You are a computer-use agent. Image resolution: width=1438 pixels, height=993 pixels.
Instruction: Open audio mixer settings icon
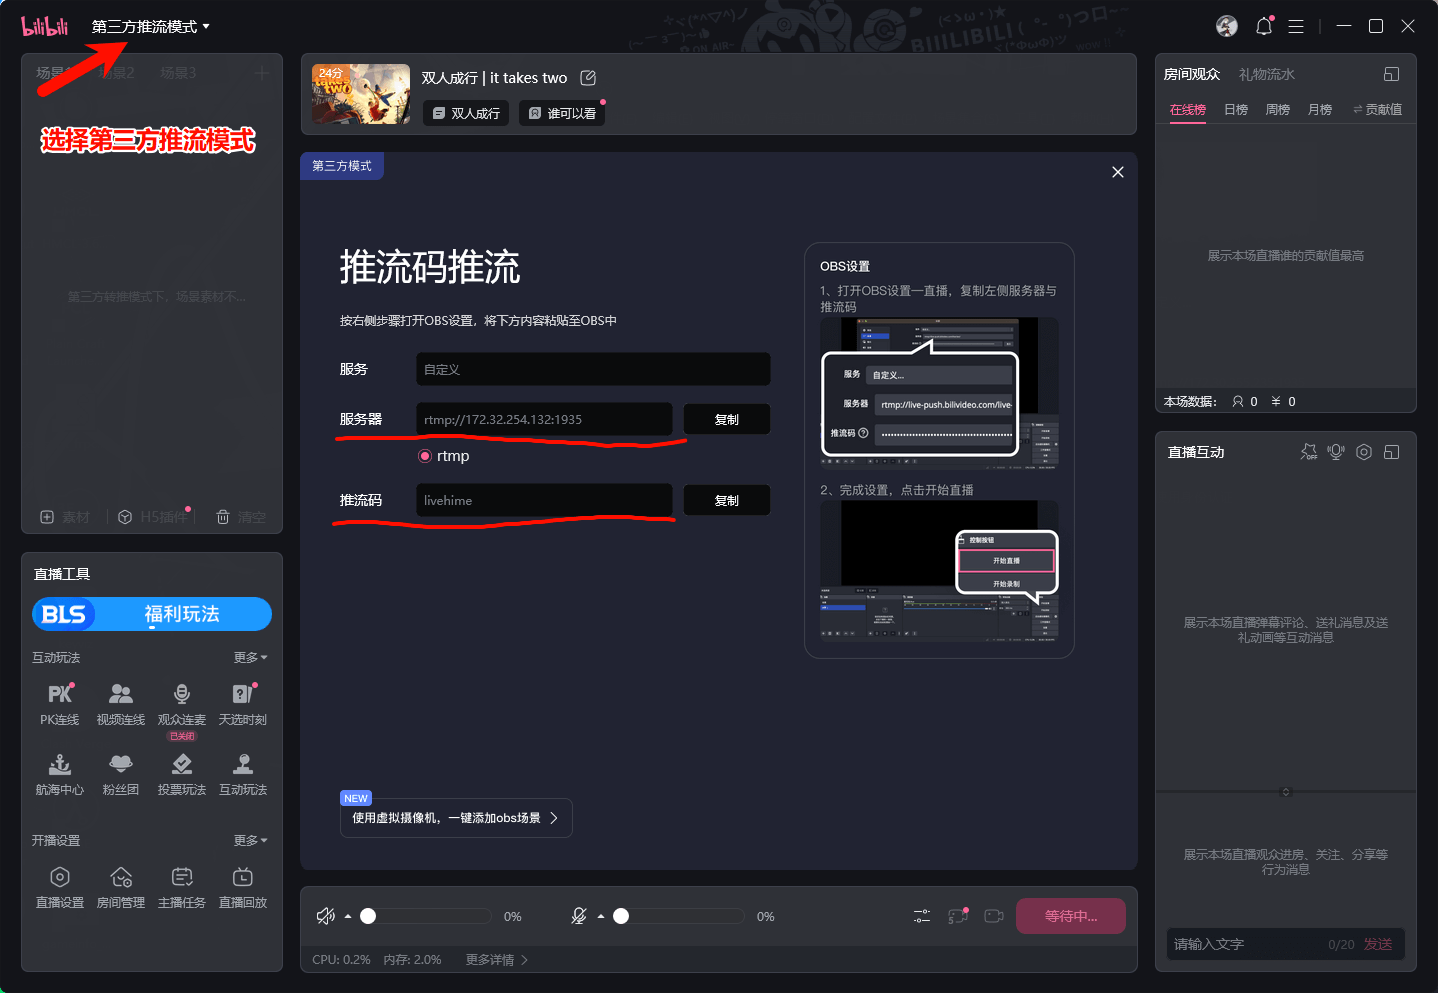point(922,916)
